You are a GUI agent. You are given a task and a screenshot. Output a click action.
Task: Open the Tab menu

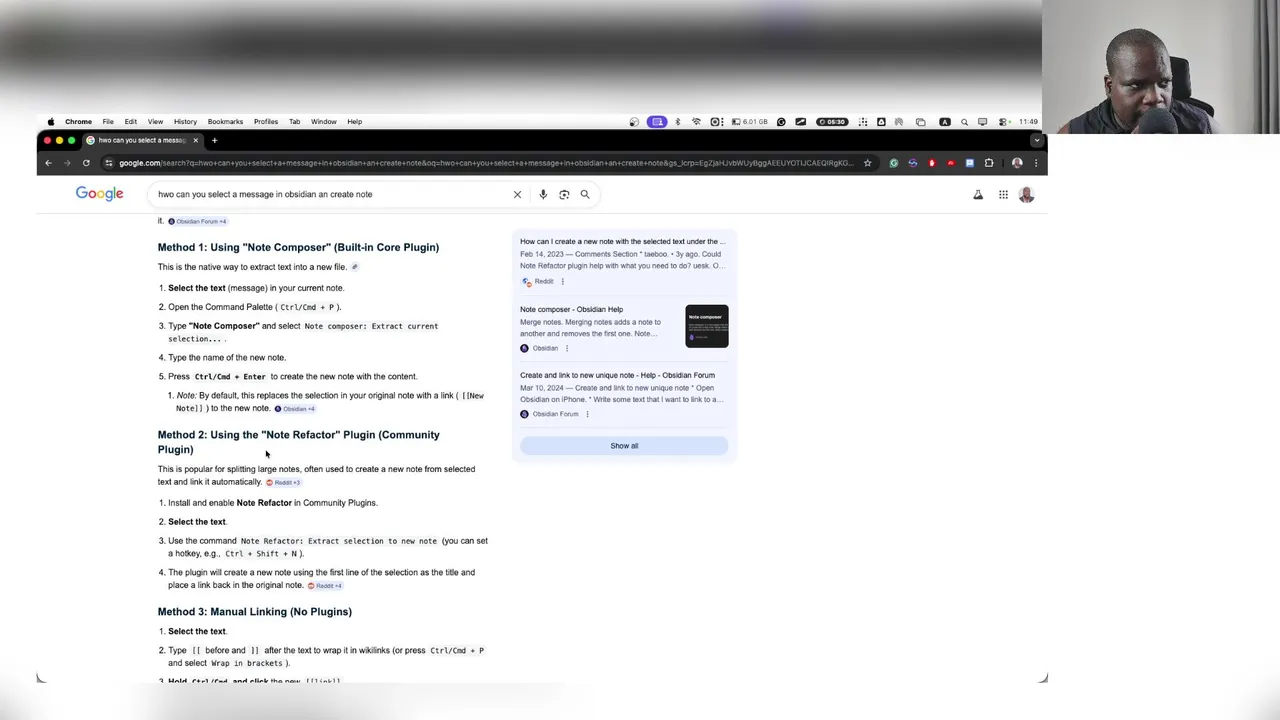click(x=294, y=122)
